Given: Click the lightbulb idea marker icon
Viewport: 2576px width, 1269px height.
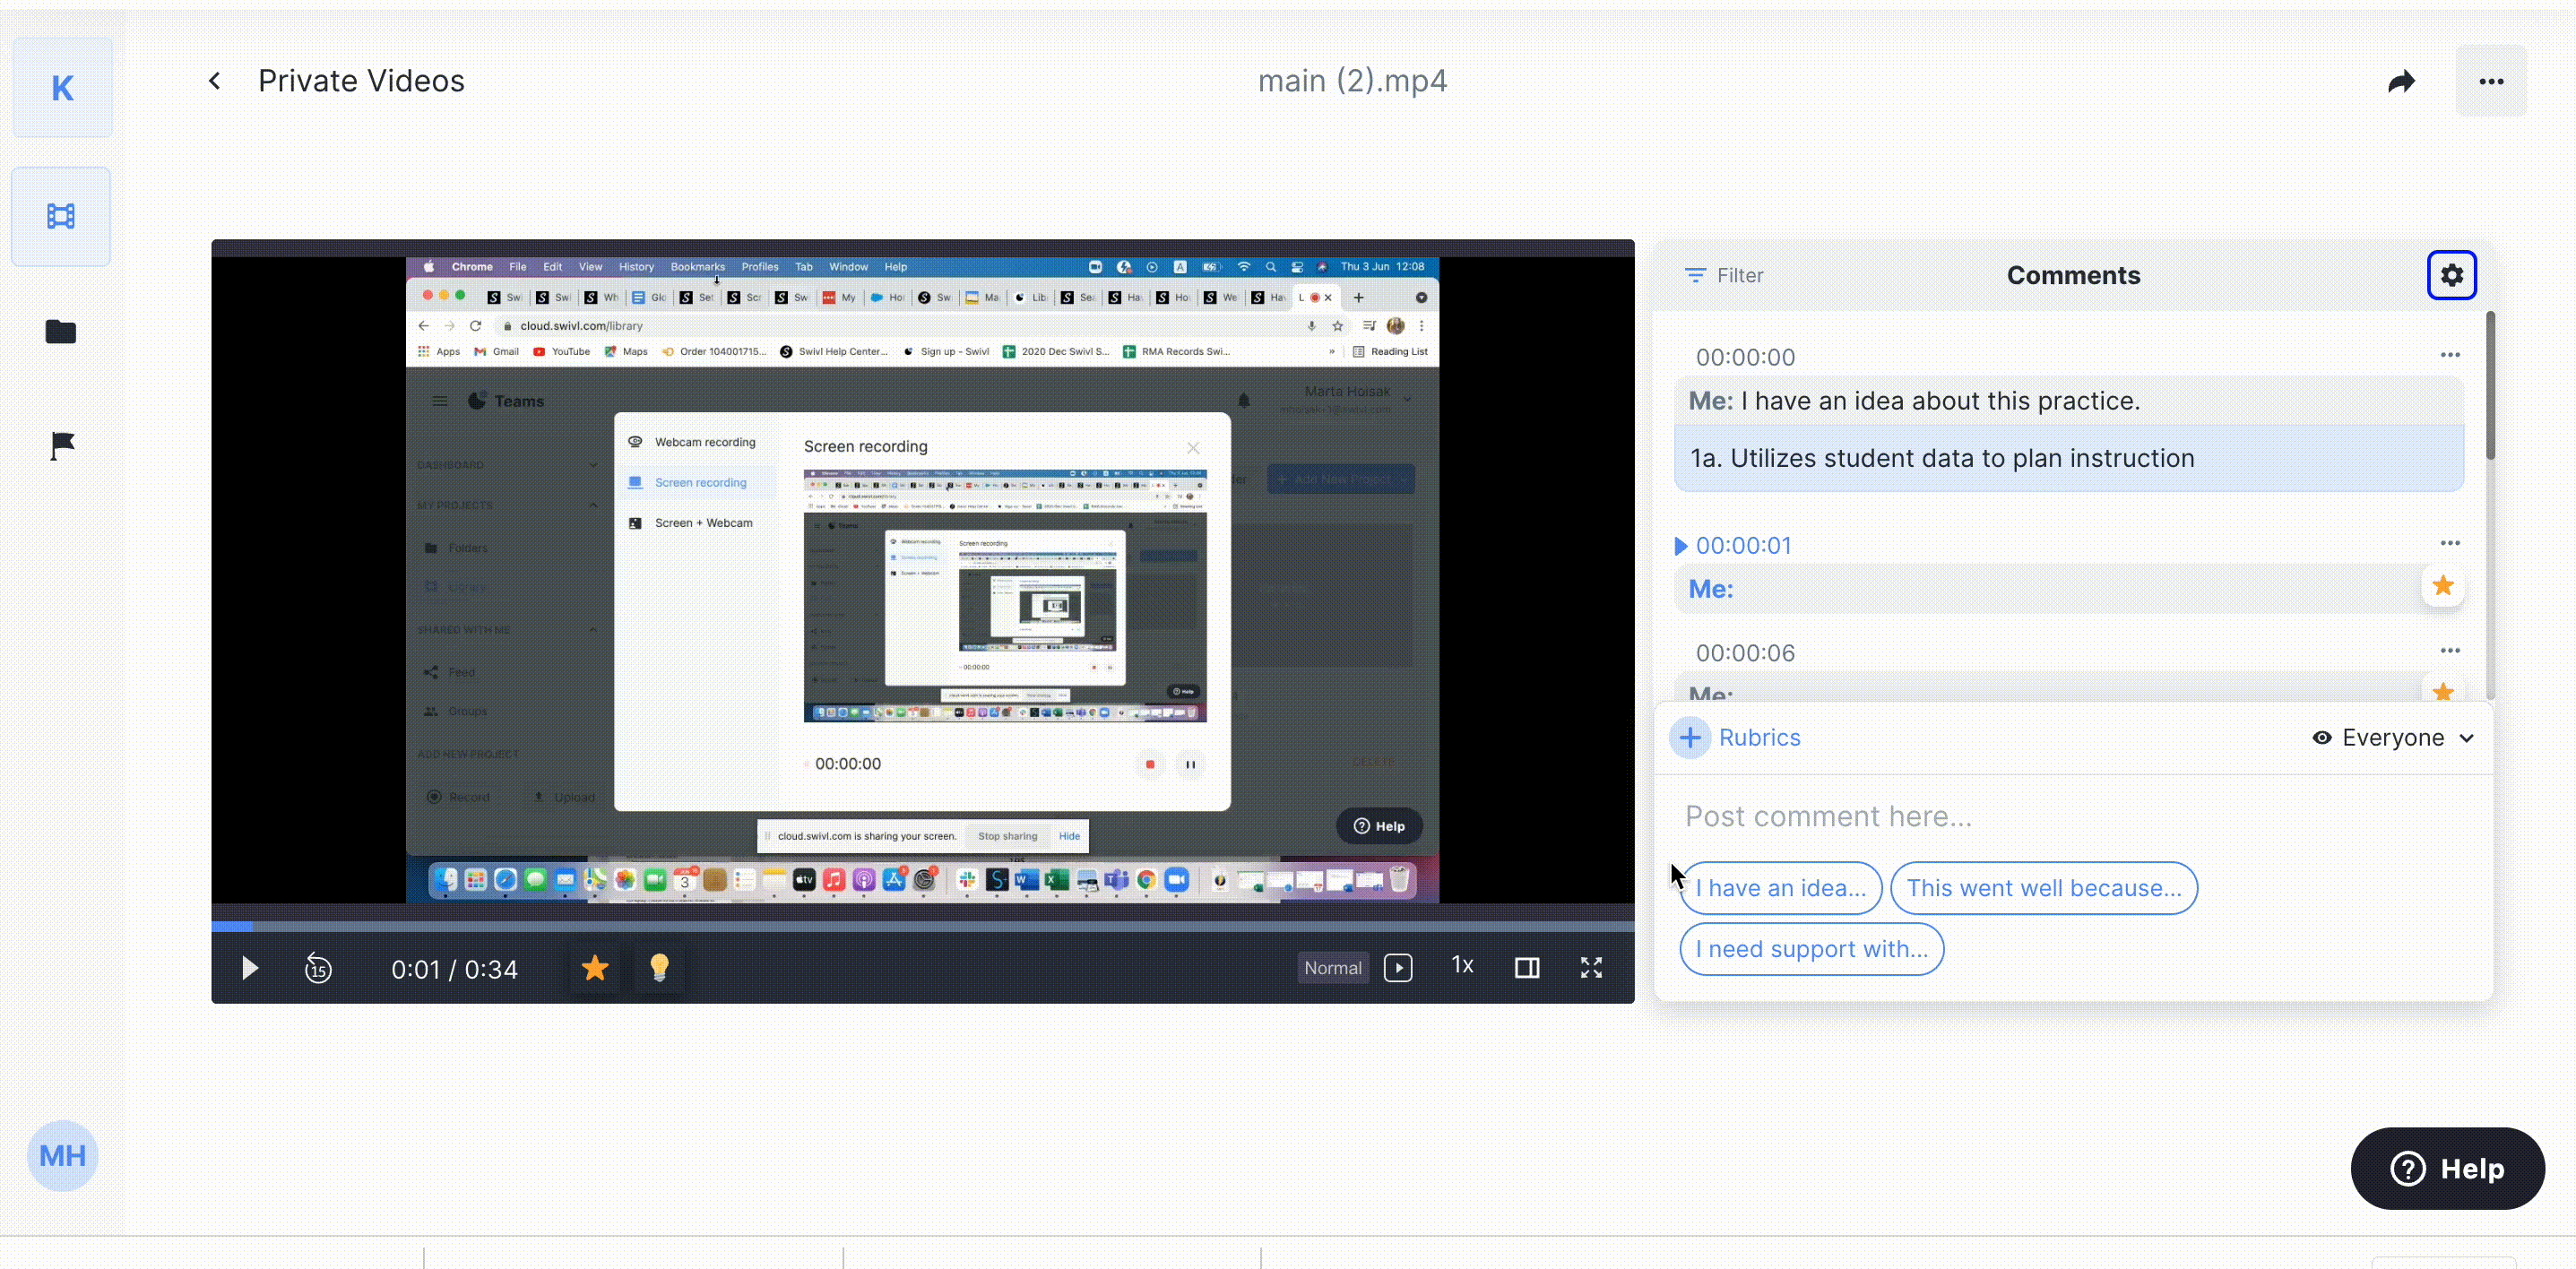Looking at the screenshot, I should (x=659, y=968).
